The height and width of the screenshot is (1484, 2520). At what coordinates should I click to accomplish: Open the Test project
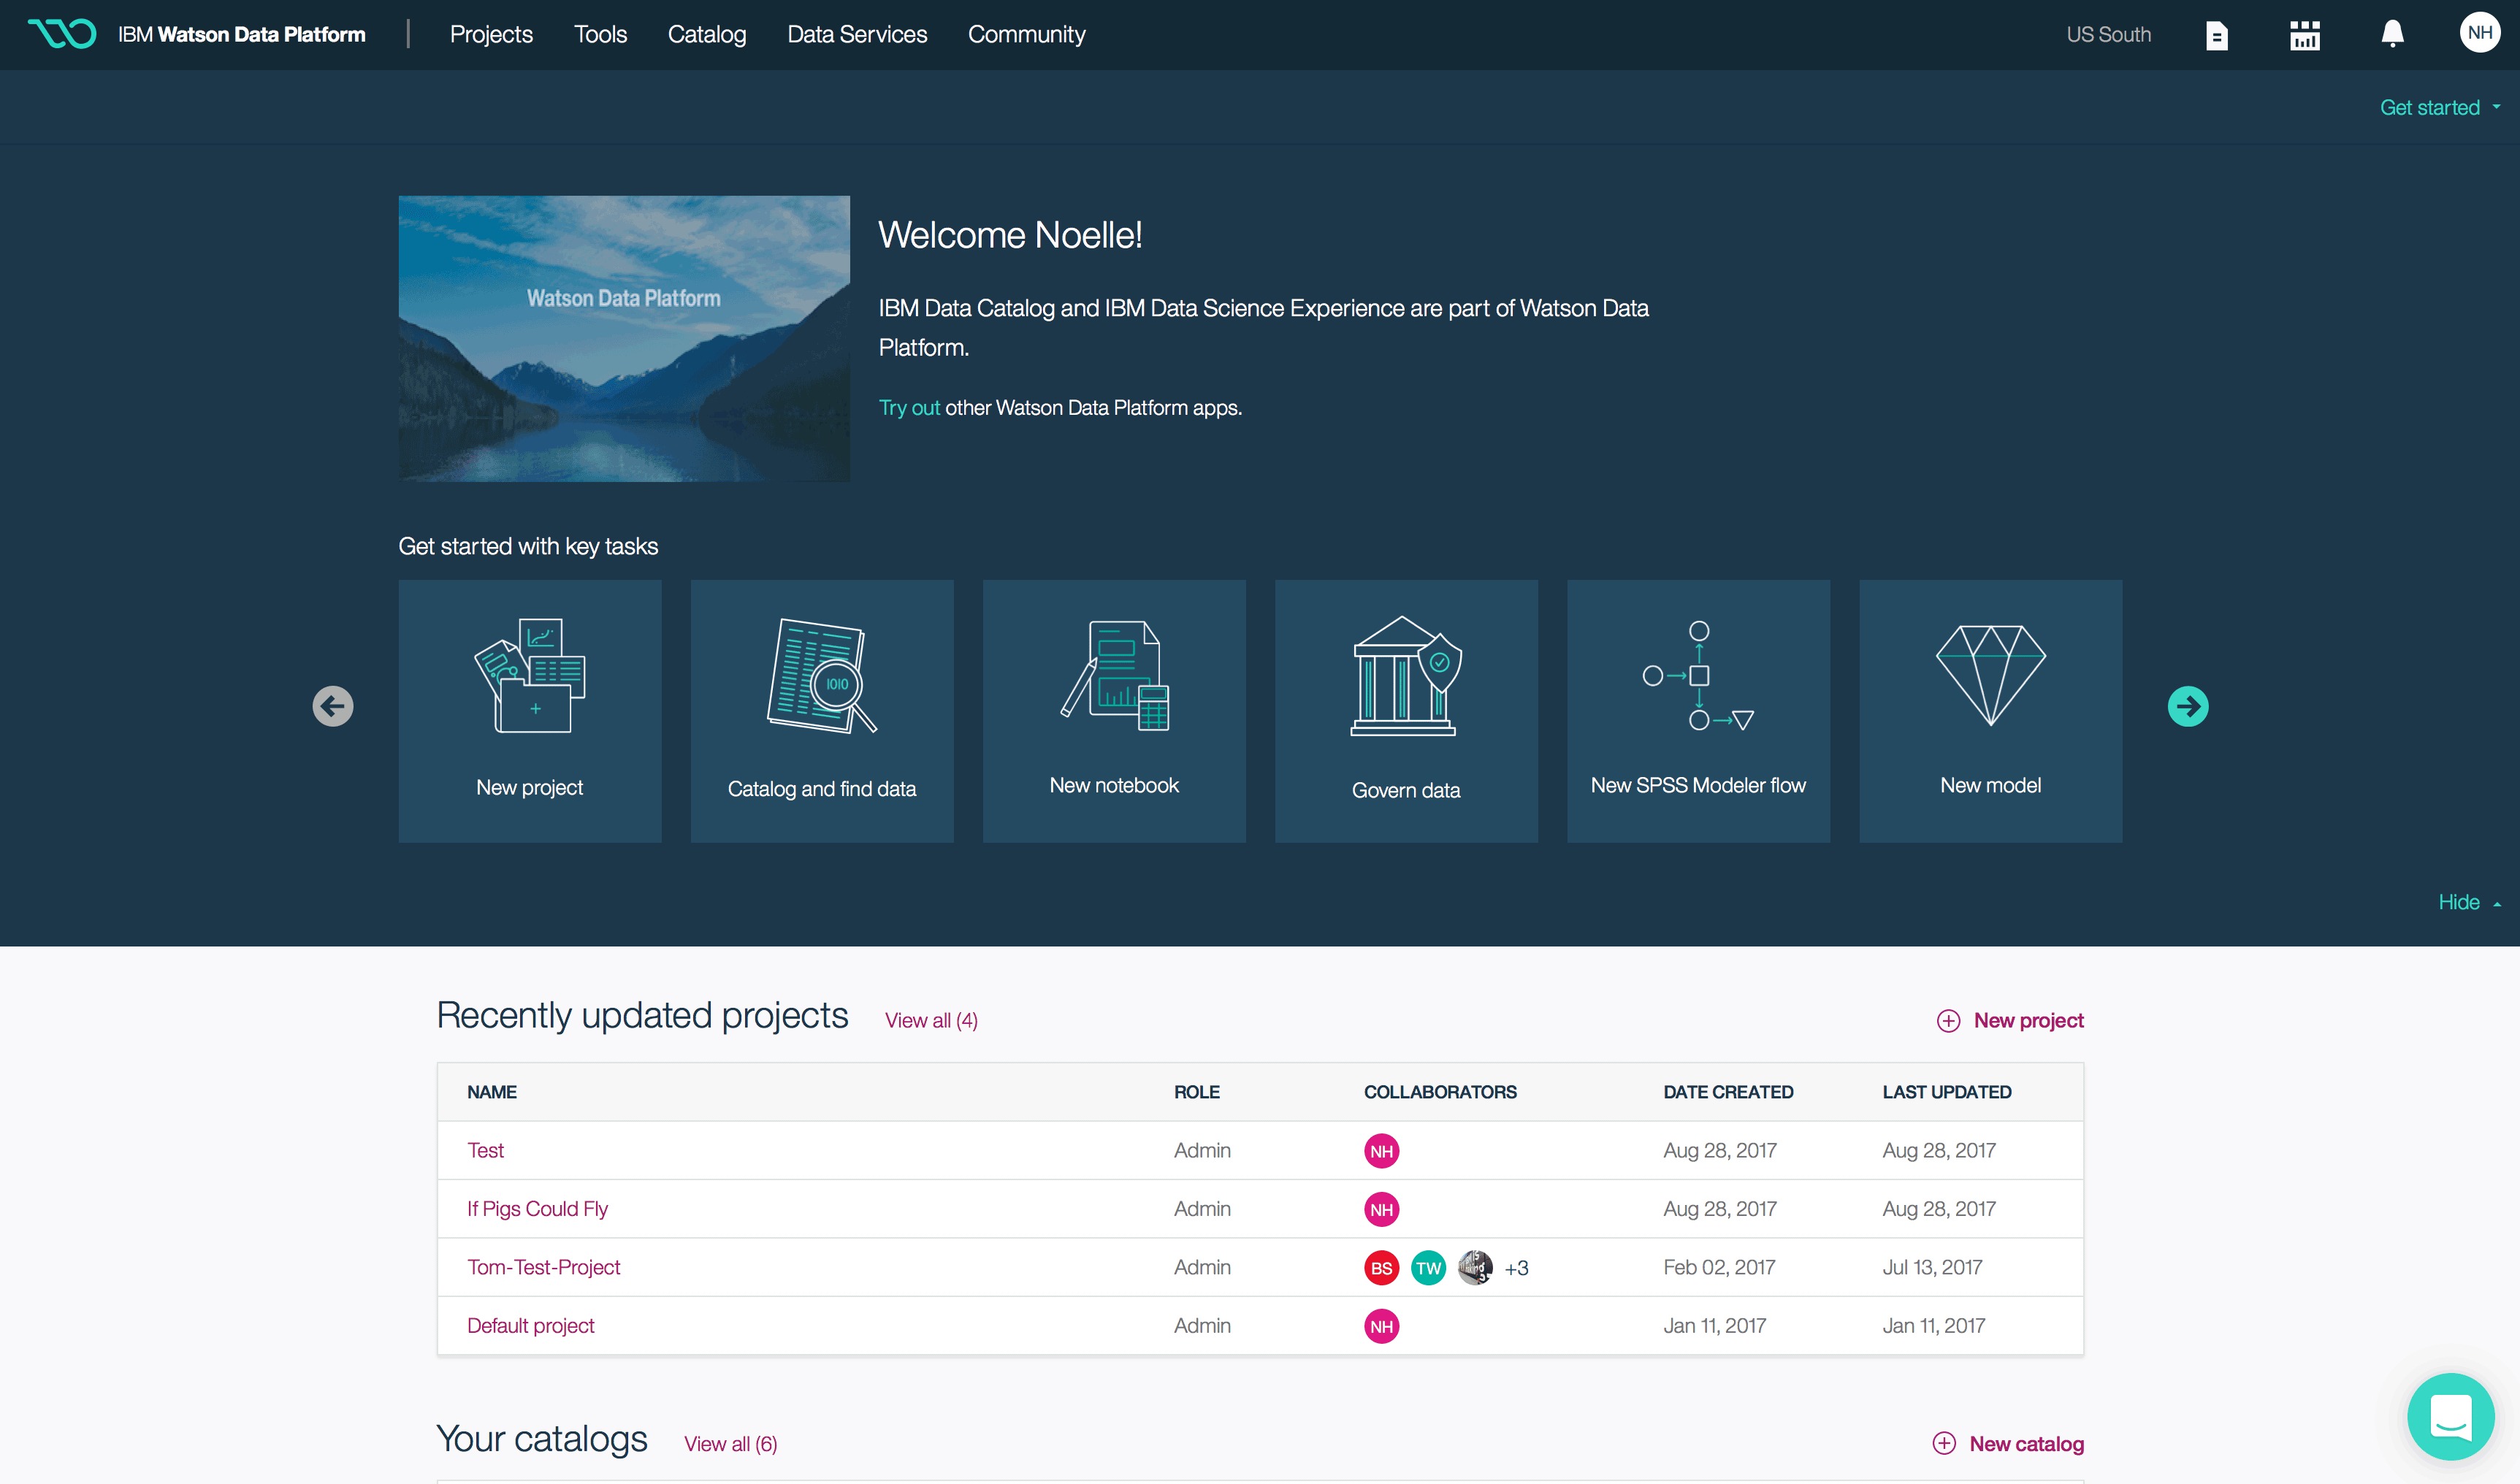(x=485, y=1150)
